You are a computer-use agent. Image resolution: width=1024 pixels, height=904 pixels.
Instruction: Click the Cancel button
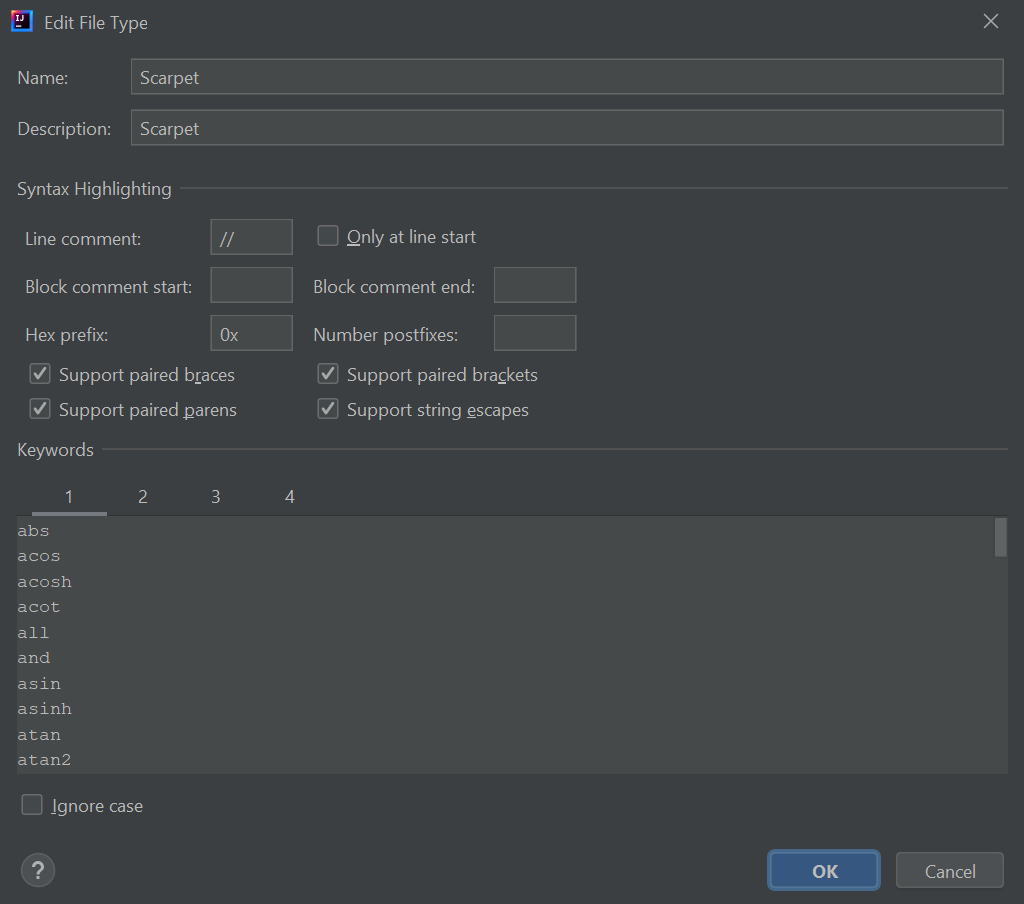click(950, 871)
